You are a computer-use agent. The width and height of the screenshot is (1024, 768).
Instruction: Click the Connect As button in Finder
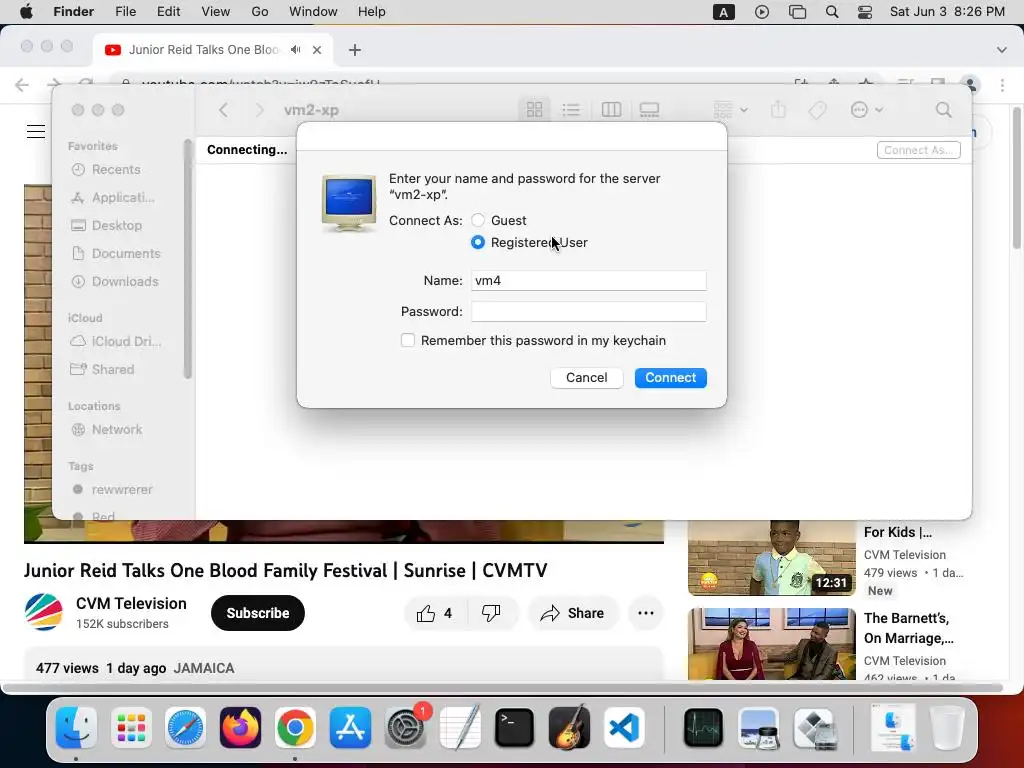[x=918, y=150]
